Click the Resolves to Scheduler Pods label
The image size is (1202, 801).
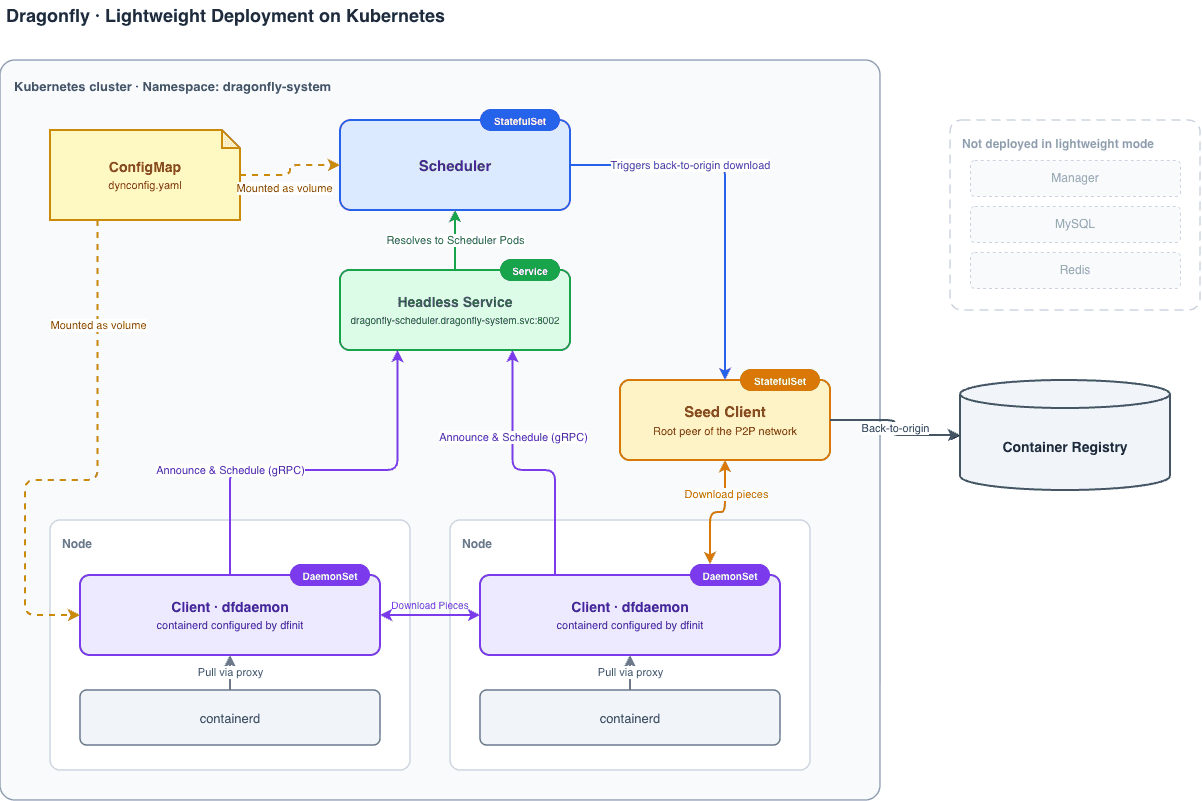(455, 240)
